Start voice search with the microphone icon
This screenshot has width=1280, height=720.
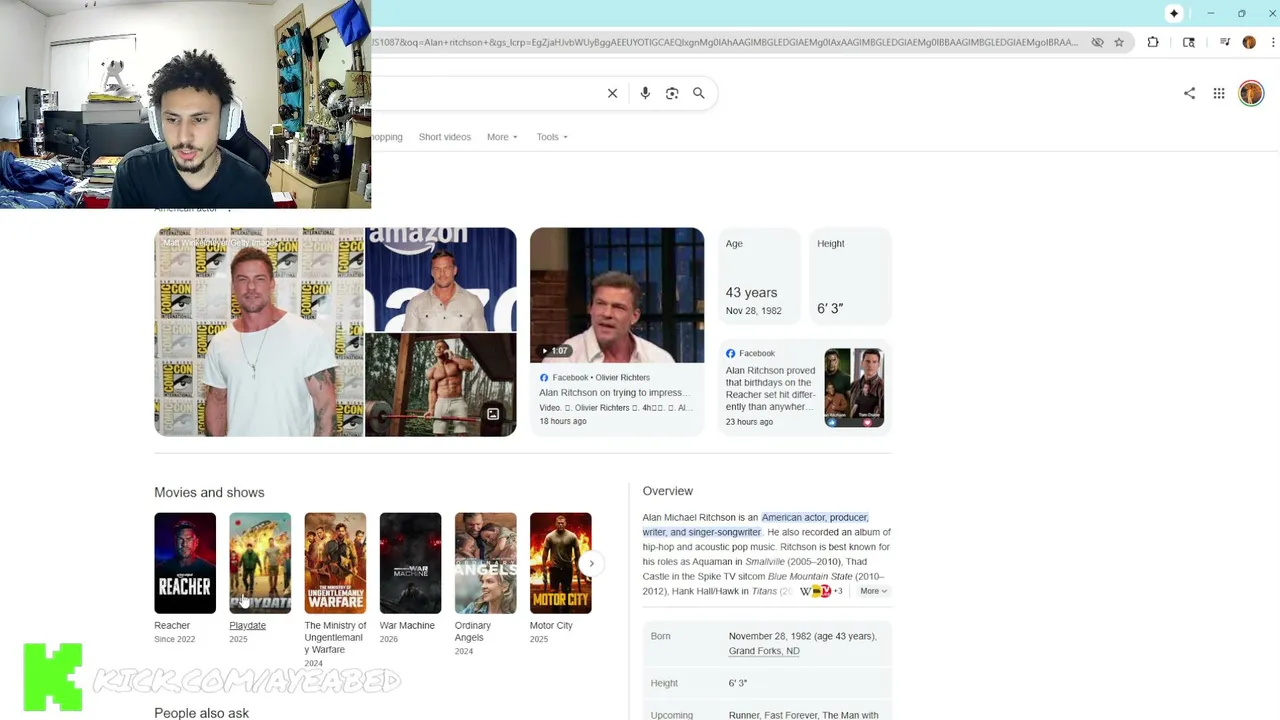click(645, 93)
